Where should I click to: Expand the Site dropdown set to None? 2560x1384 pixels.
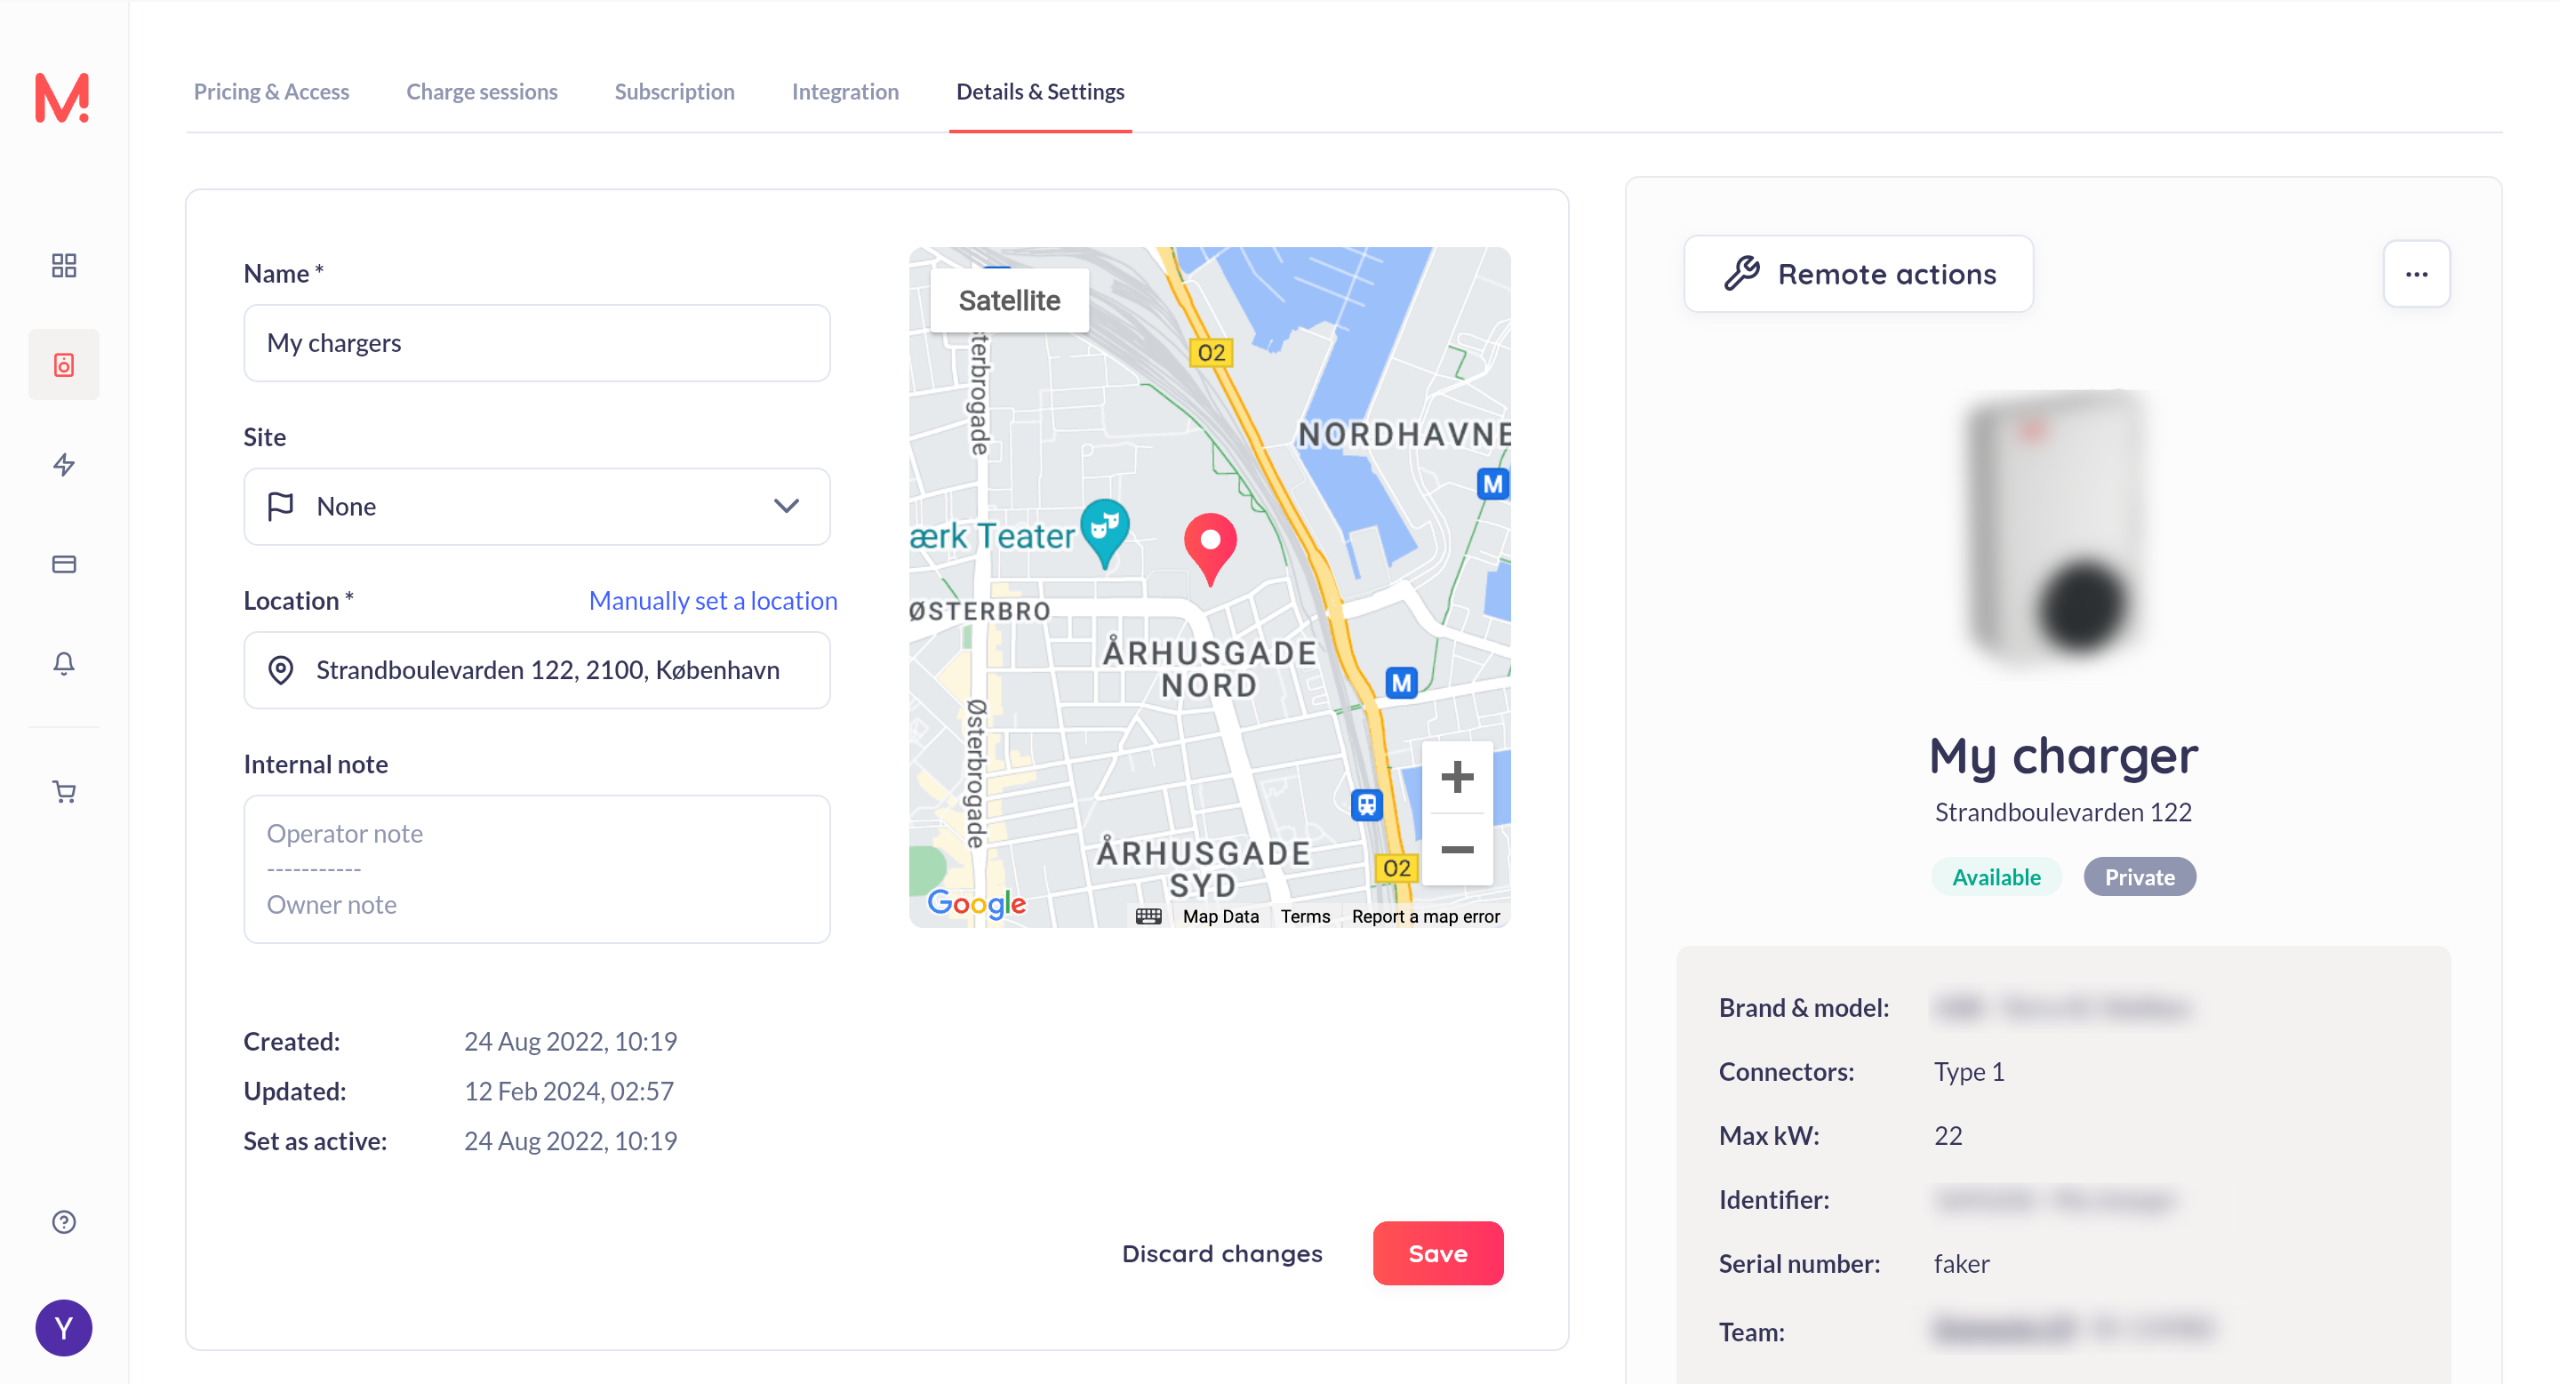point(537,507)
